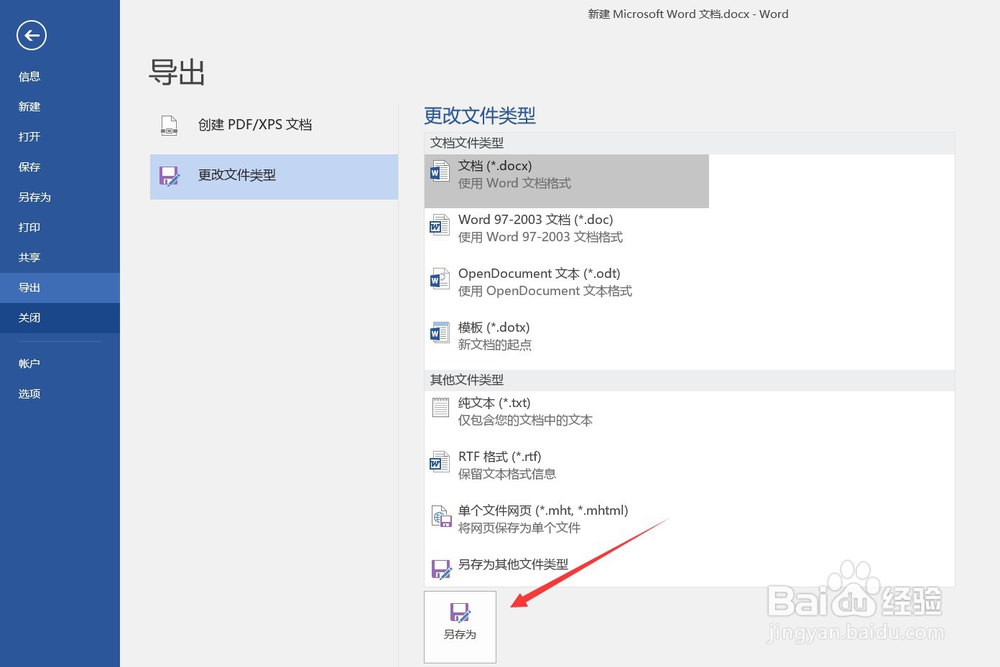Click 使用 OpenDocument 文本格式 description
Screen dimensions: 1000x667
pyautogui.click(x=545, y=291)
